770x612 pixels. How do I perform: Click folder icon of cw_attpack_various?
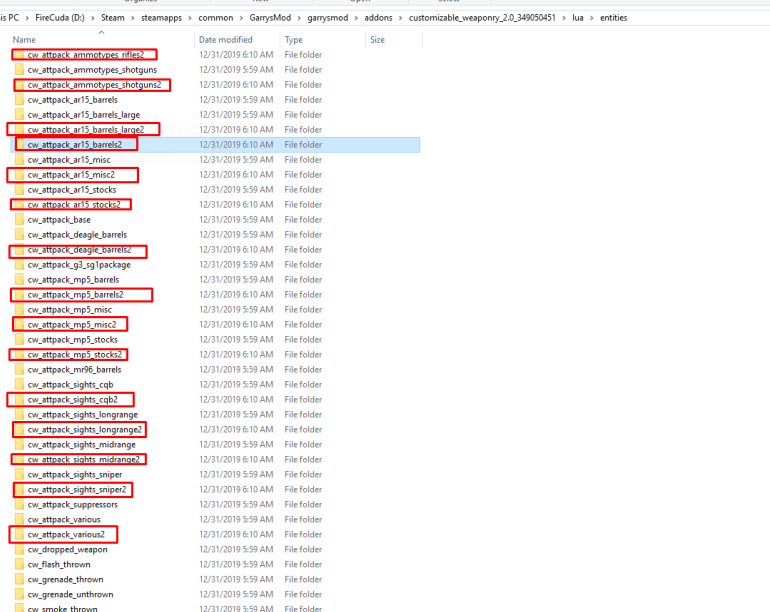click(19, 519)
